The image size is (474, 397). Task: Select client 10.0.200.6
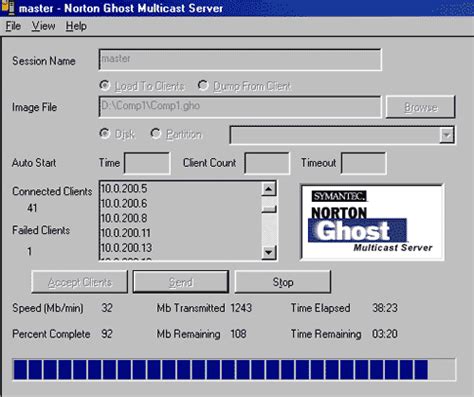point(180,203)
